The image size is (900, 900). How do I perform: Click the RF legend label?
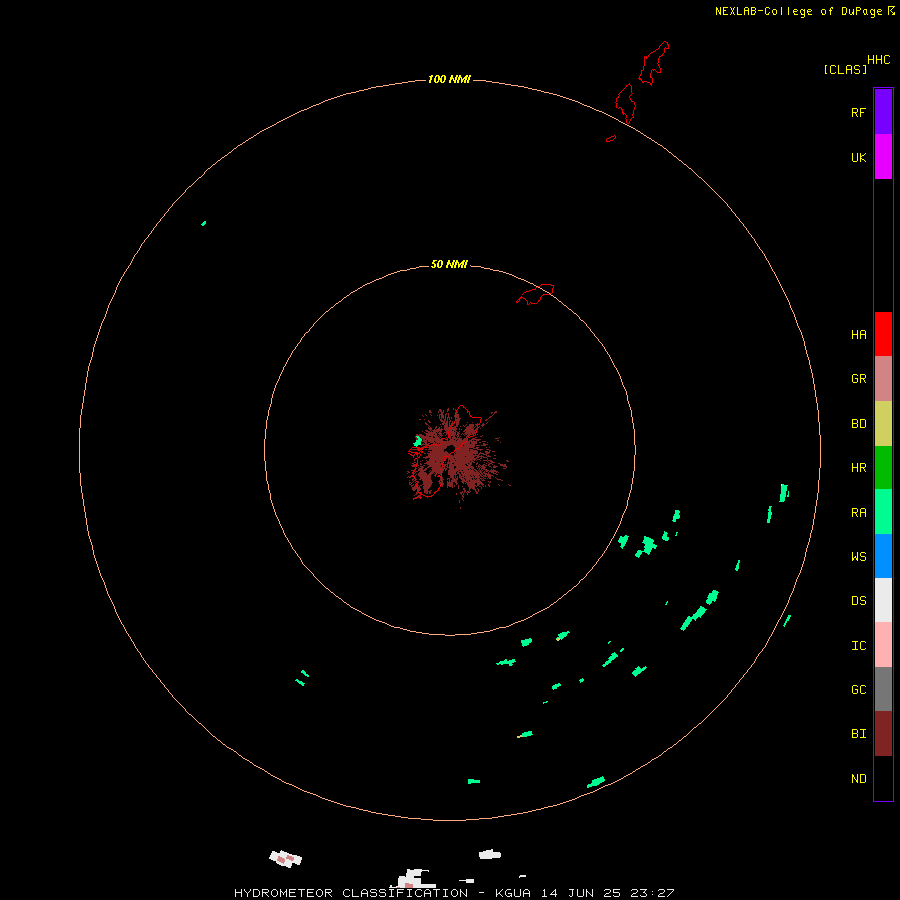coord(858,112)
